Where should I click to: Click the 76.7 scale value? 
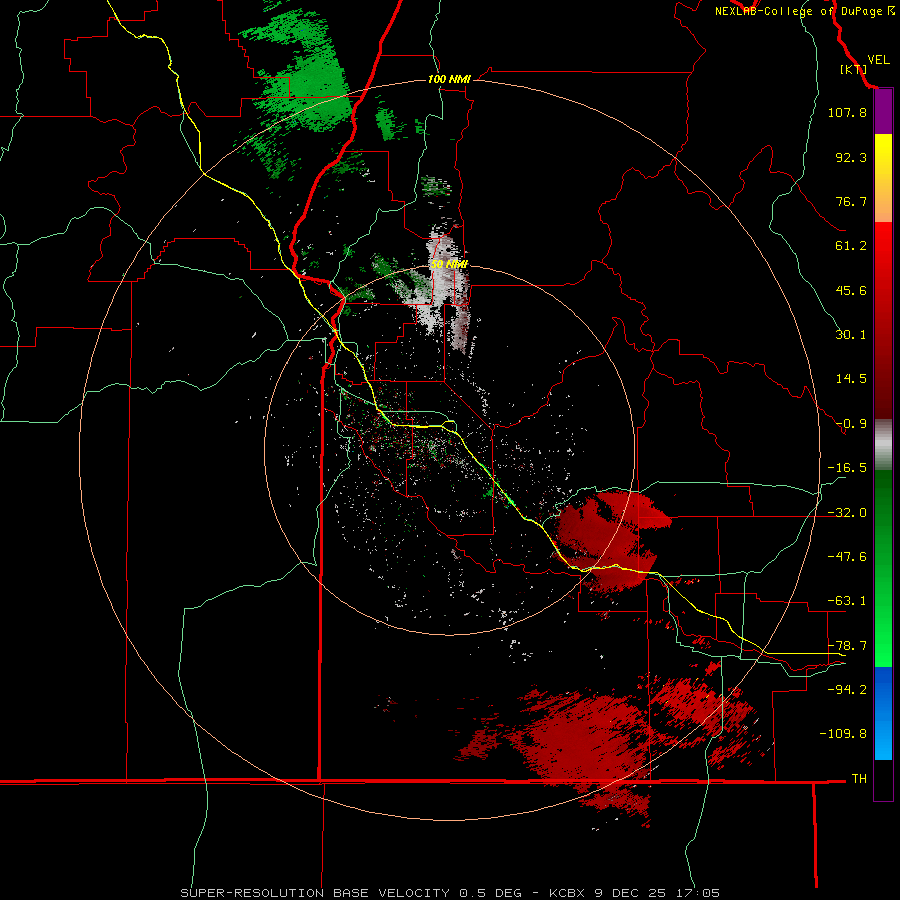(x=851, y=201)
